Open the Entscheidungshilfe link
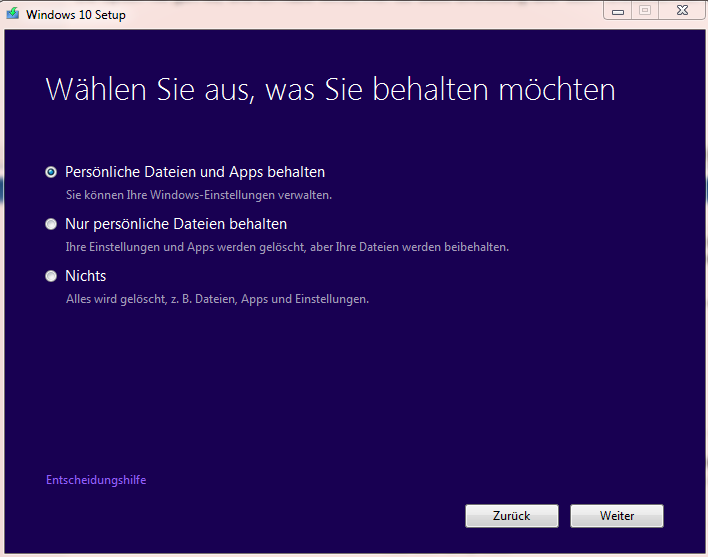This screenshot has width=708, height=557. [96, 480]
